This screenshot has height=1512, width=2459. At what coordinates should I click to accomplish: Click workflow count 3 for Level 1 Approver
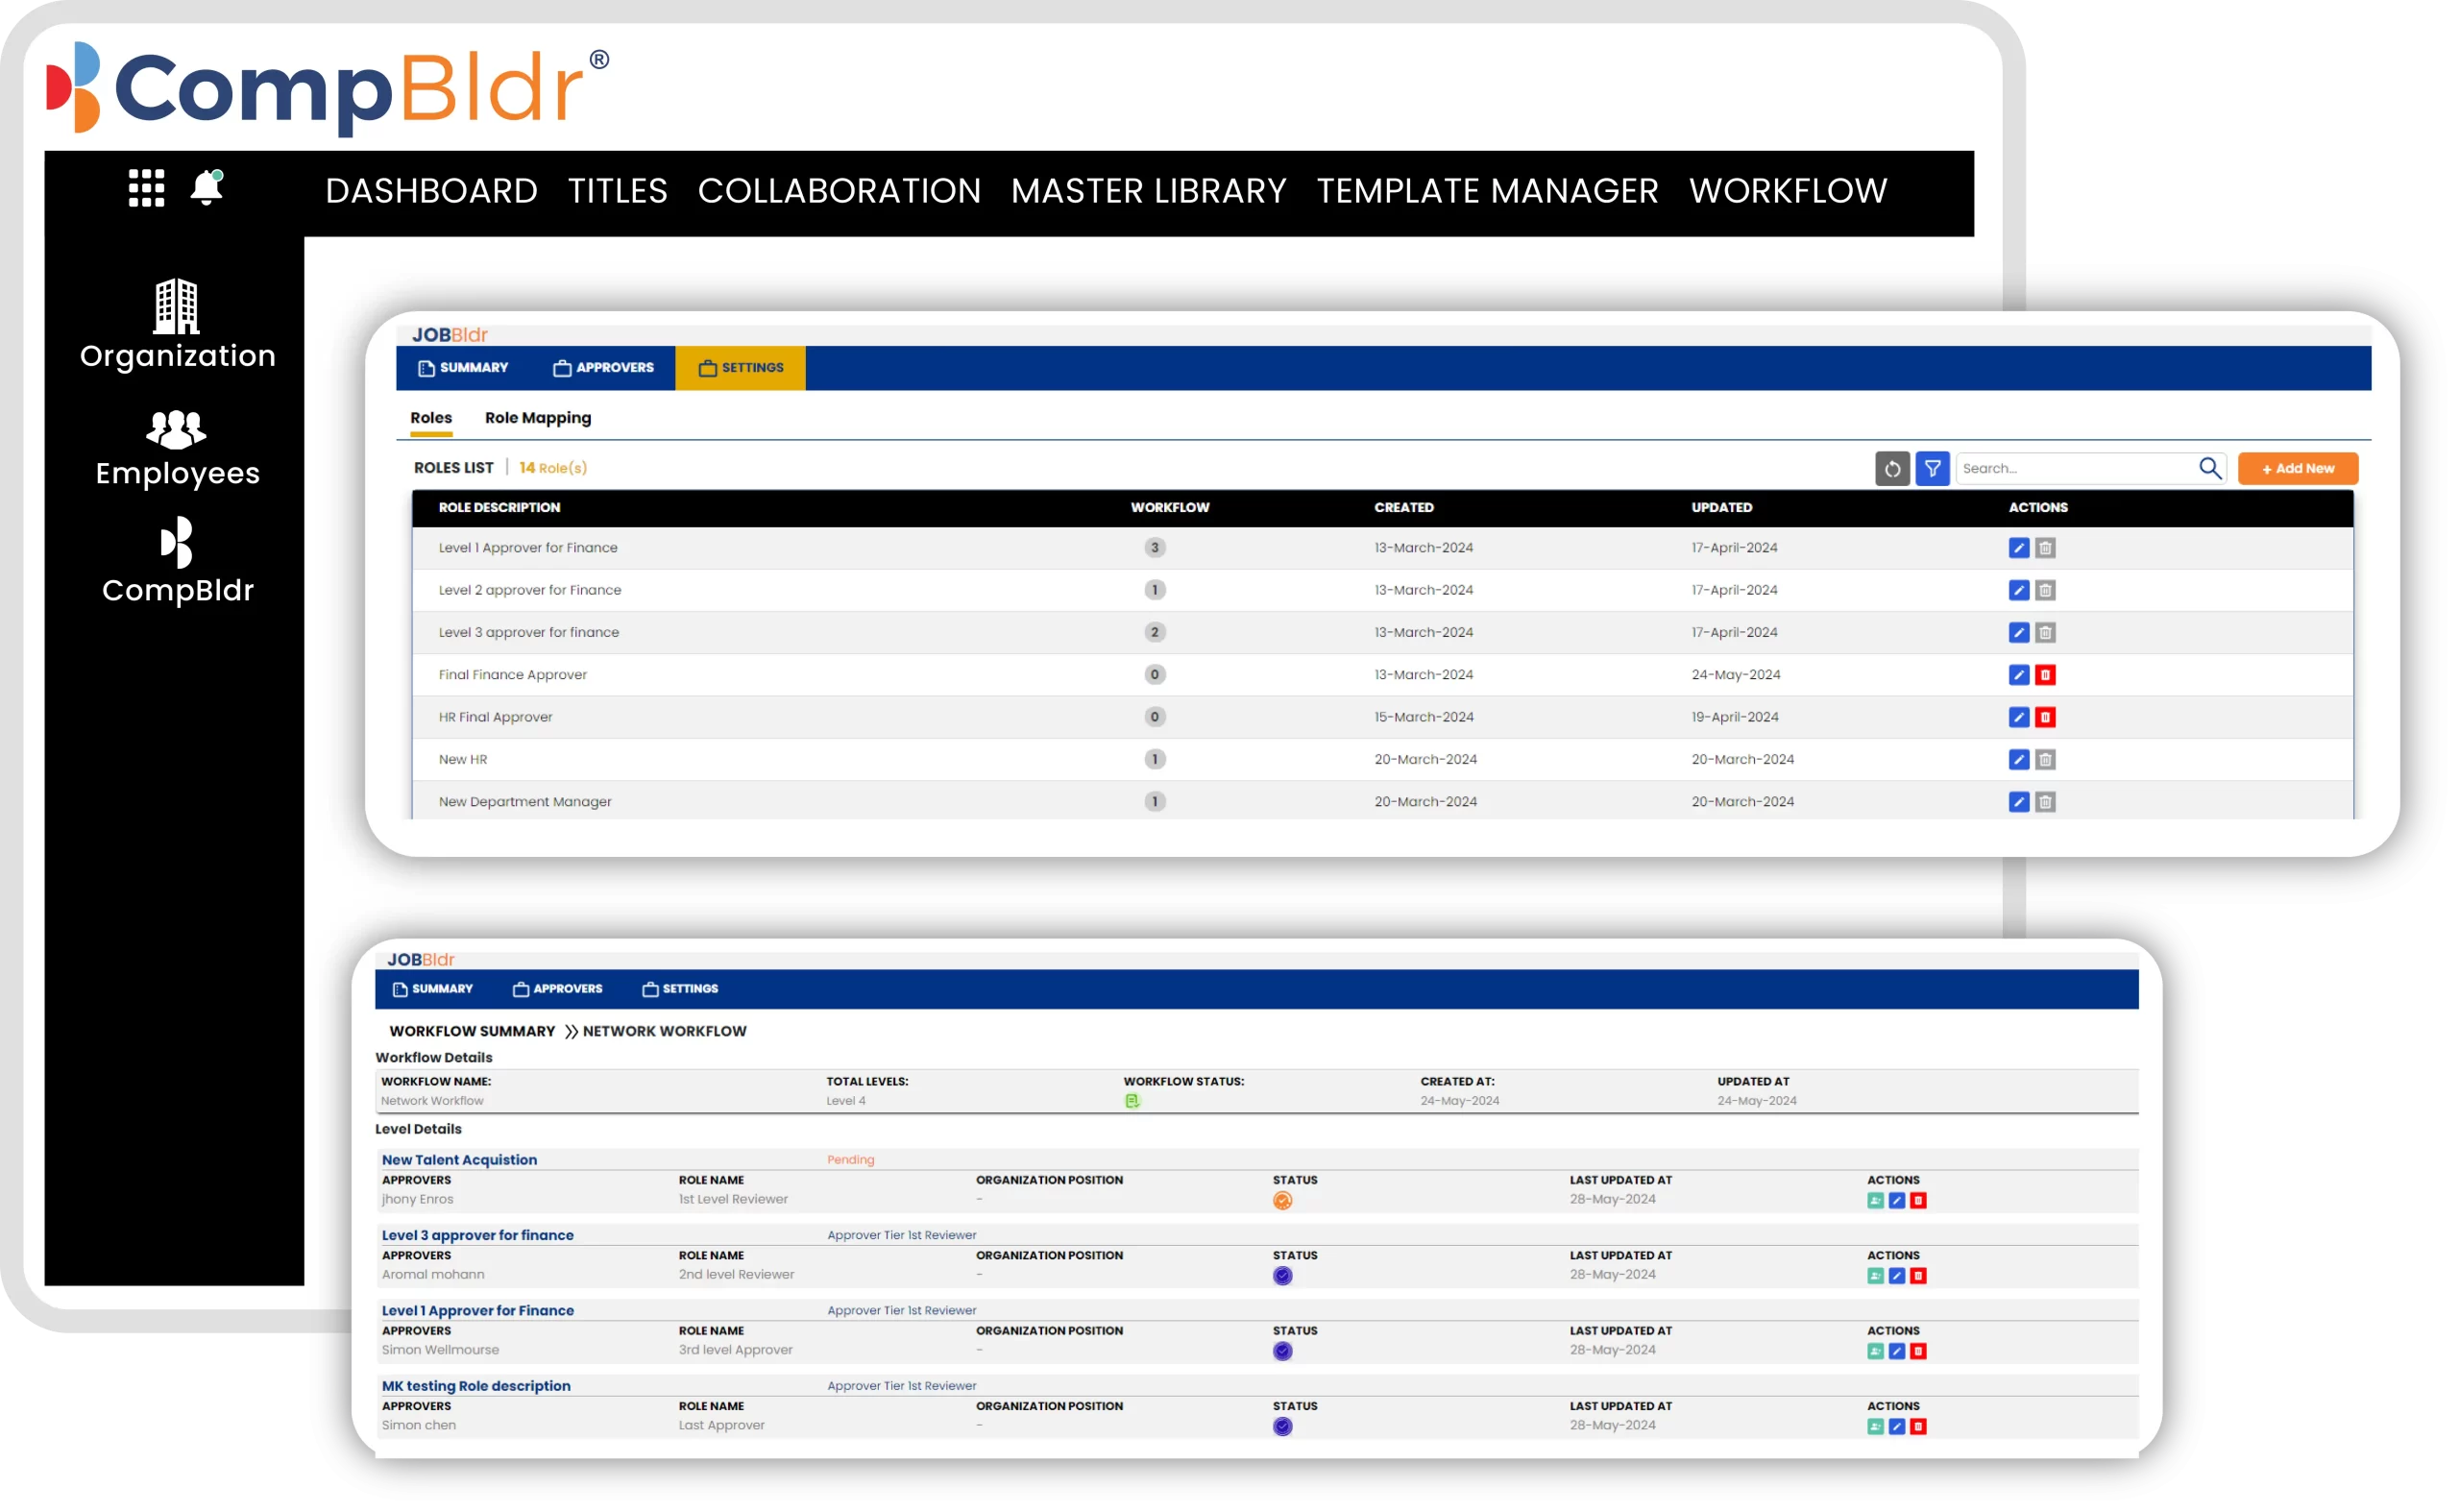(1155, 548)
